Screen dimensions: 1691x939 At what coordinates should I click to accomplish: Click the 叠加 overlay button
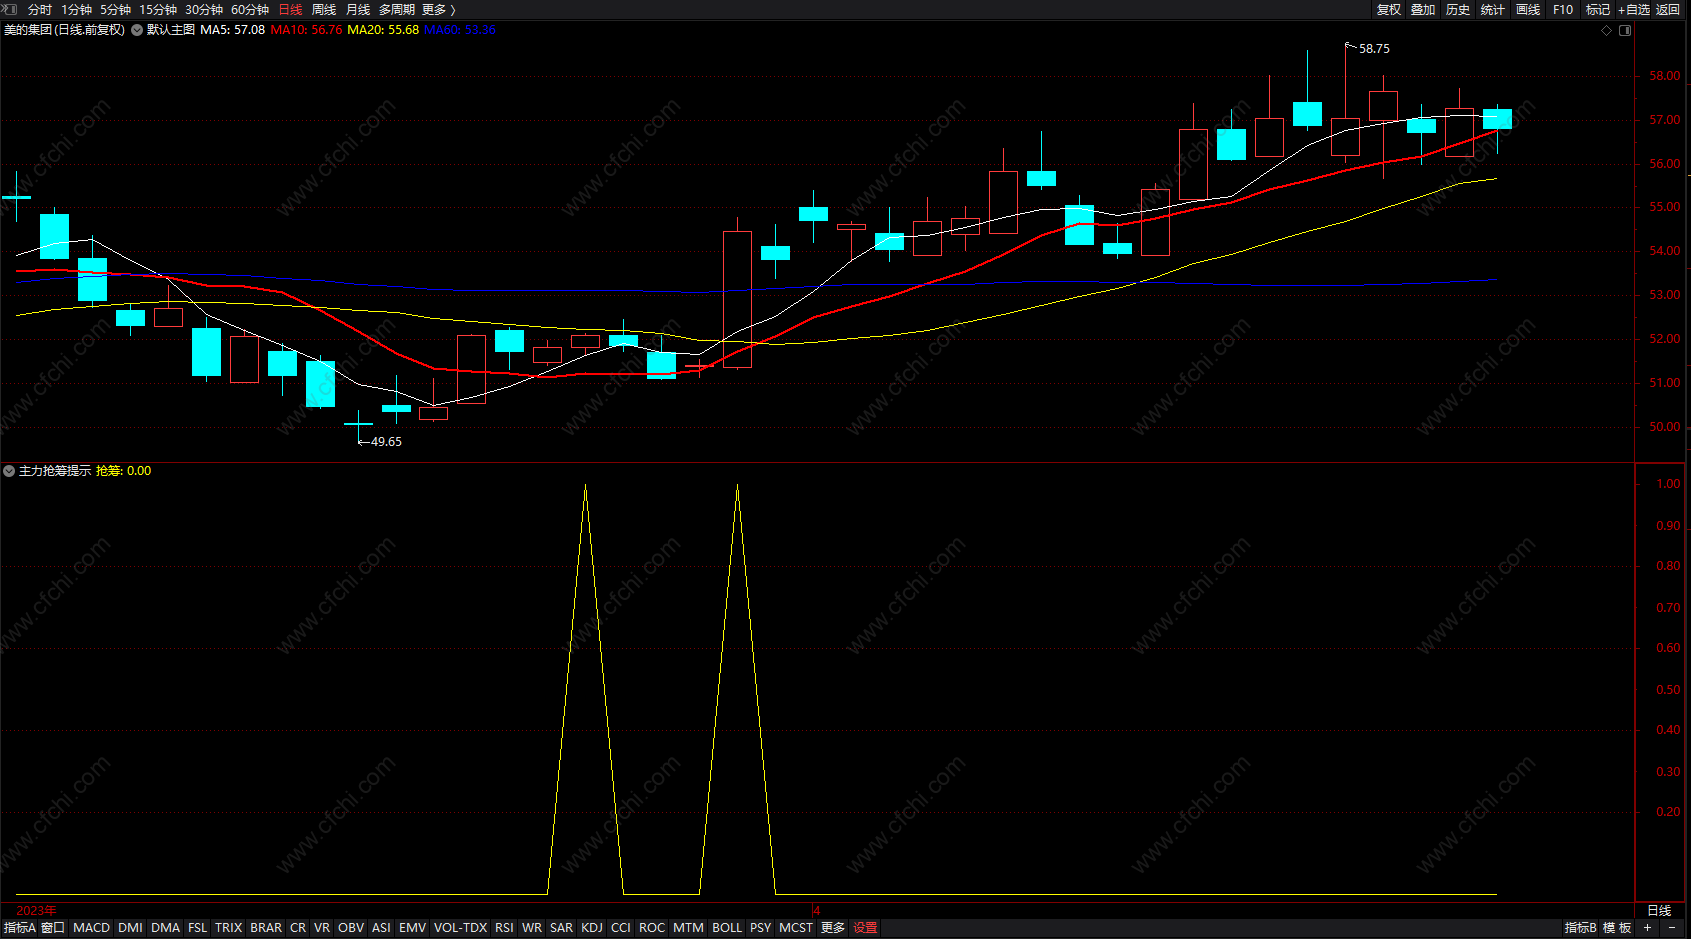(x=1423, y=9)
